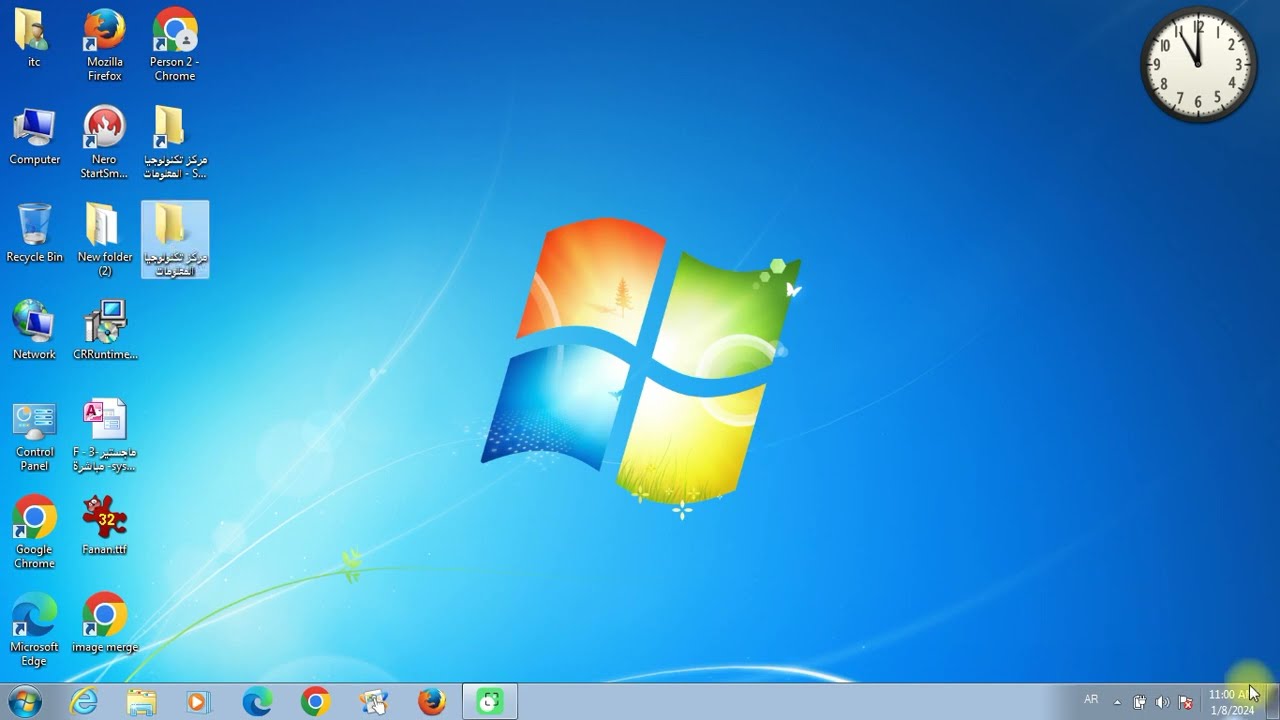Open Windows Media Player from taskbar

click(x=198, y=702)
